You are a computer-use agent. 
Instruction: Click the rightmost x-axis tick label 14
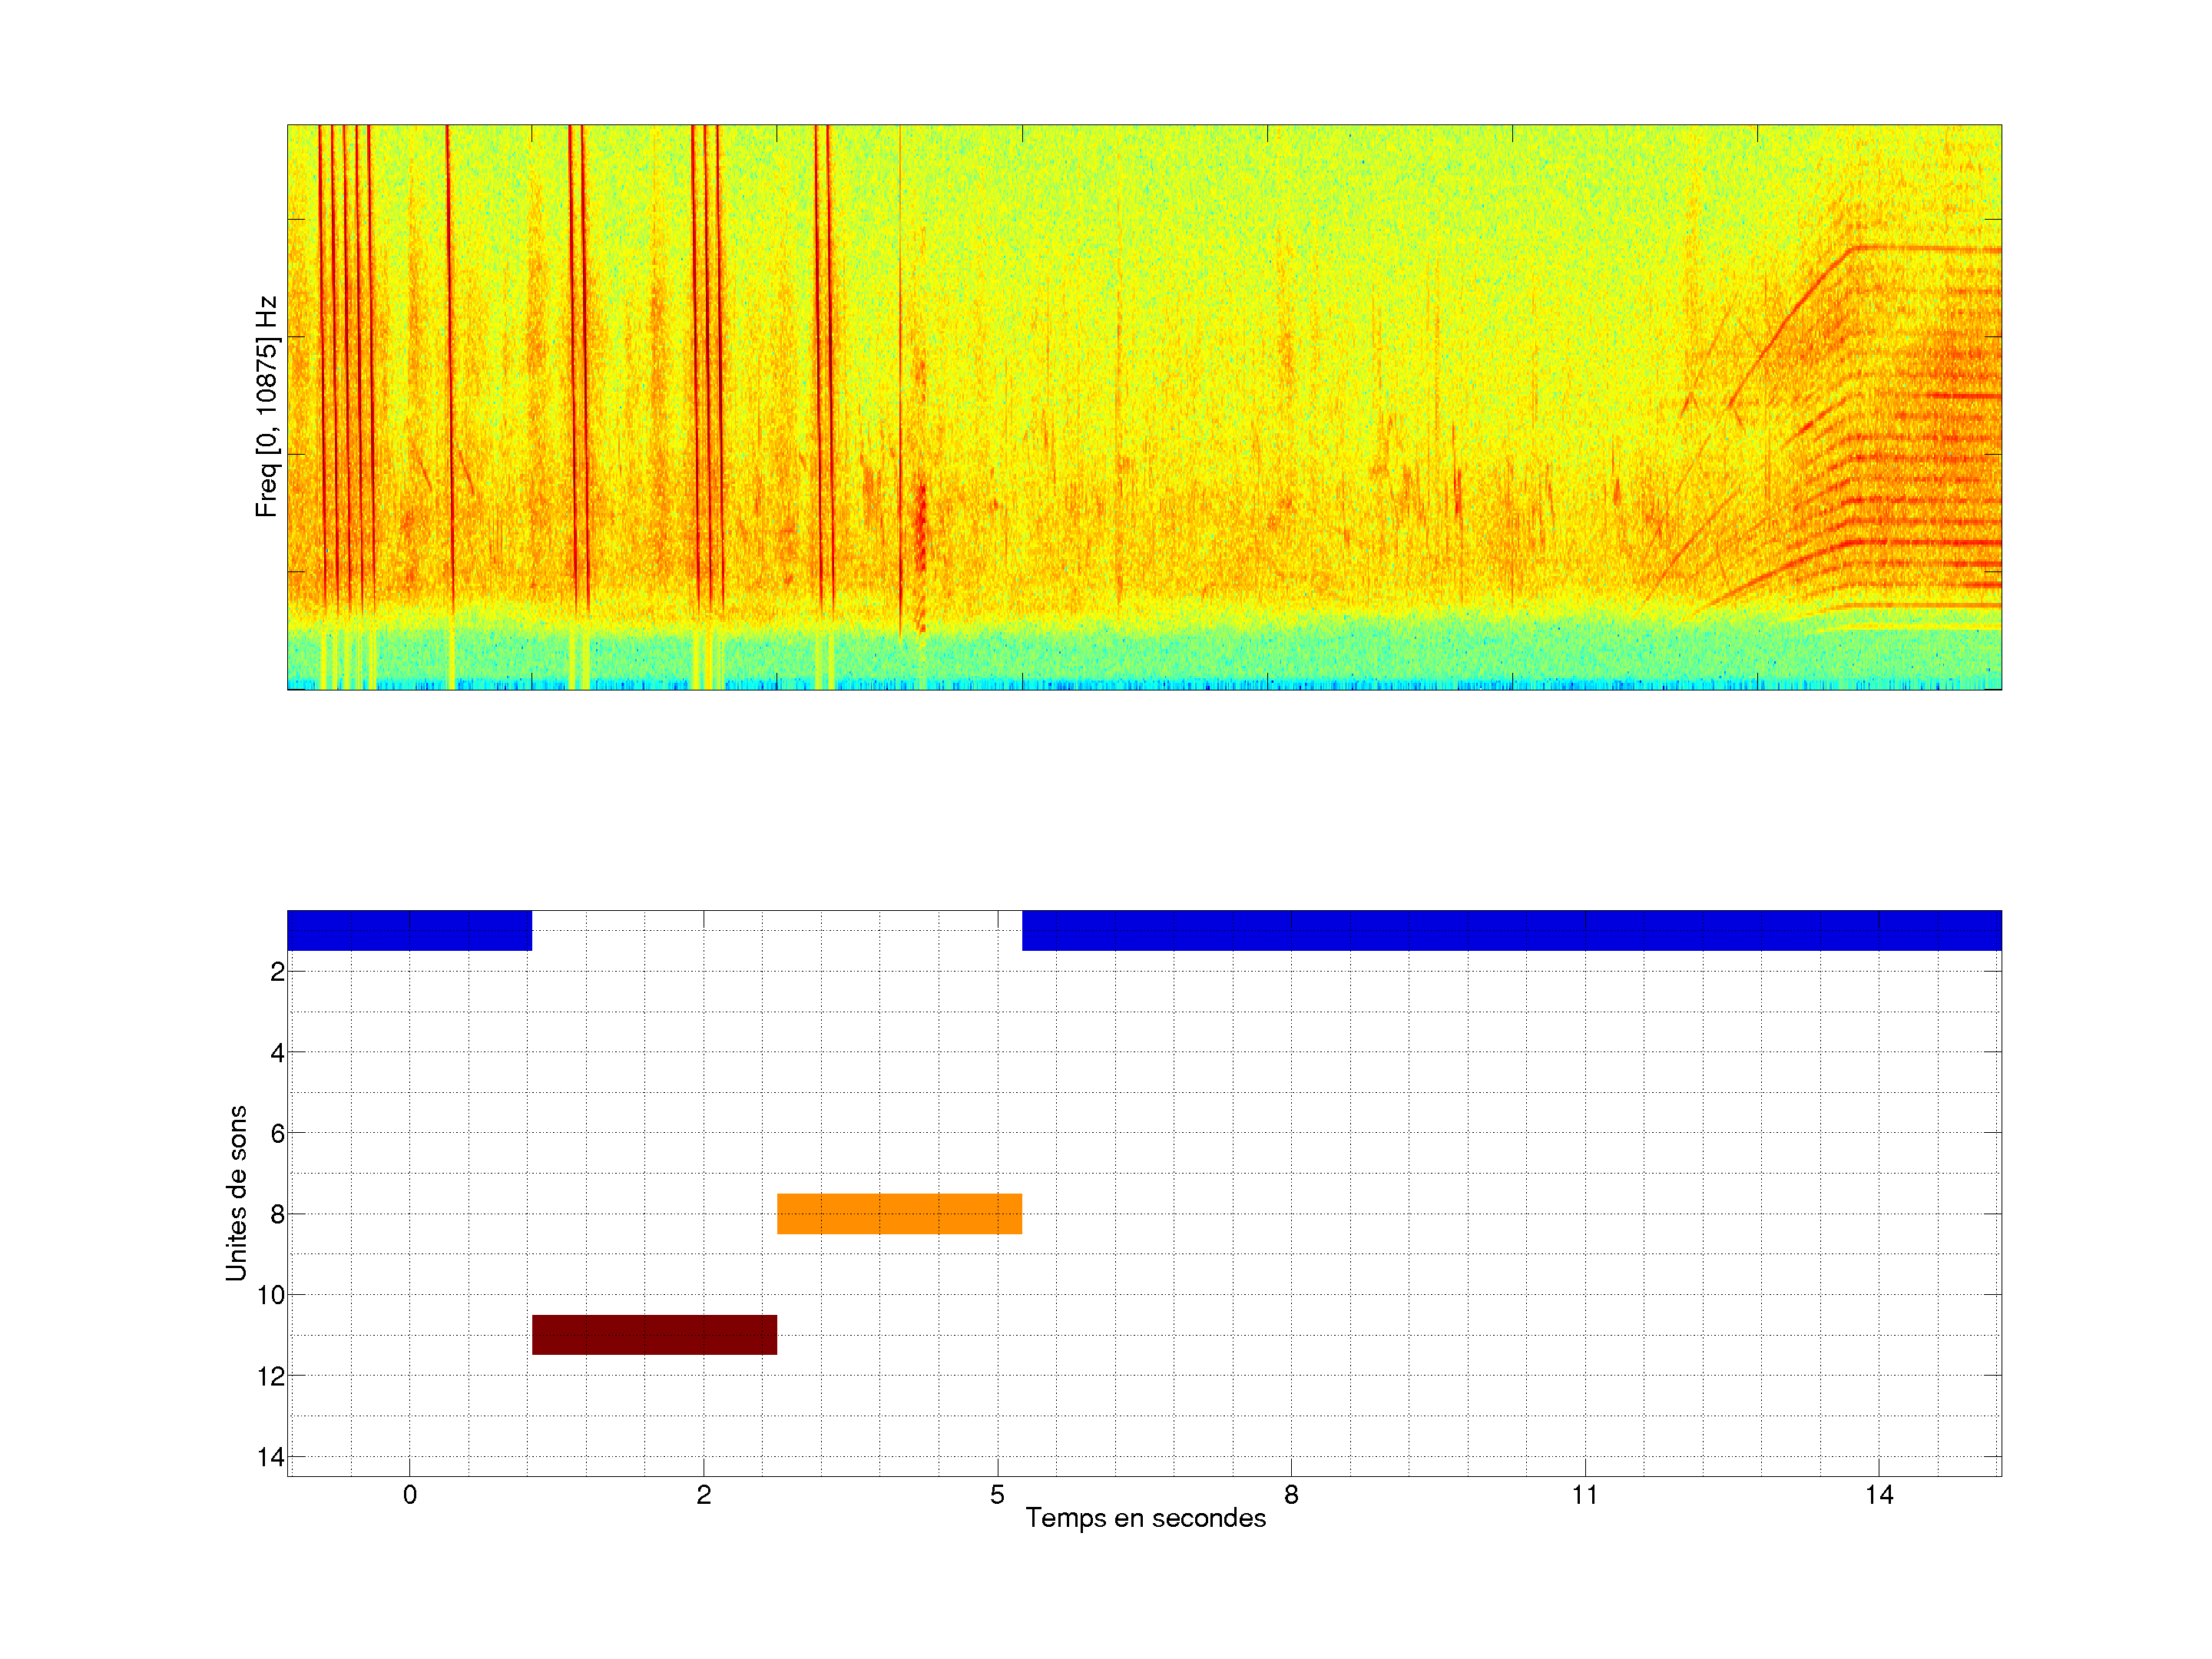tap(1879, 1495)
